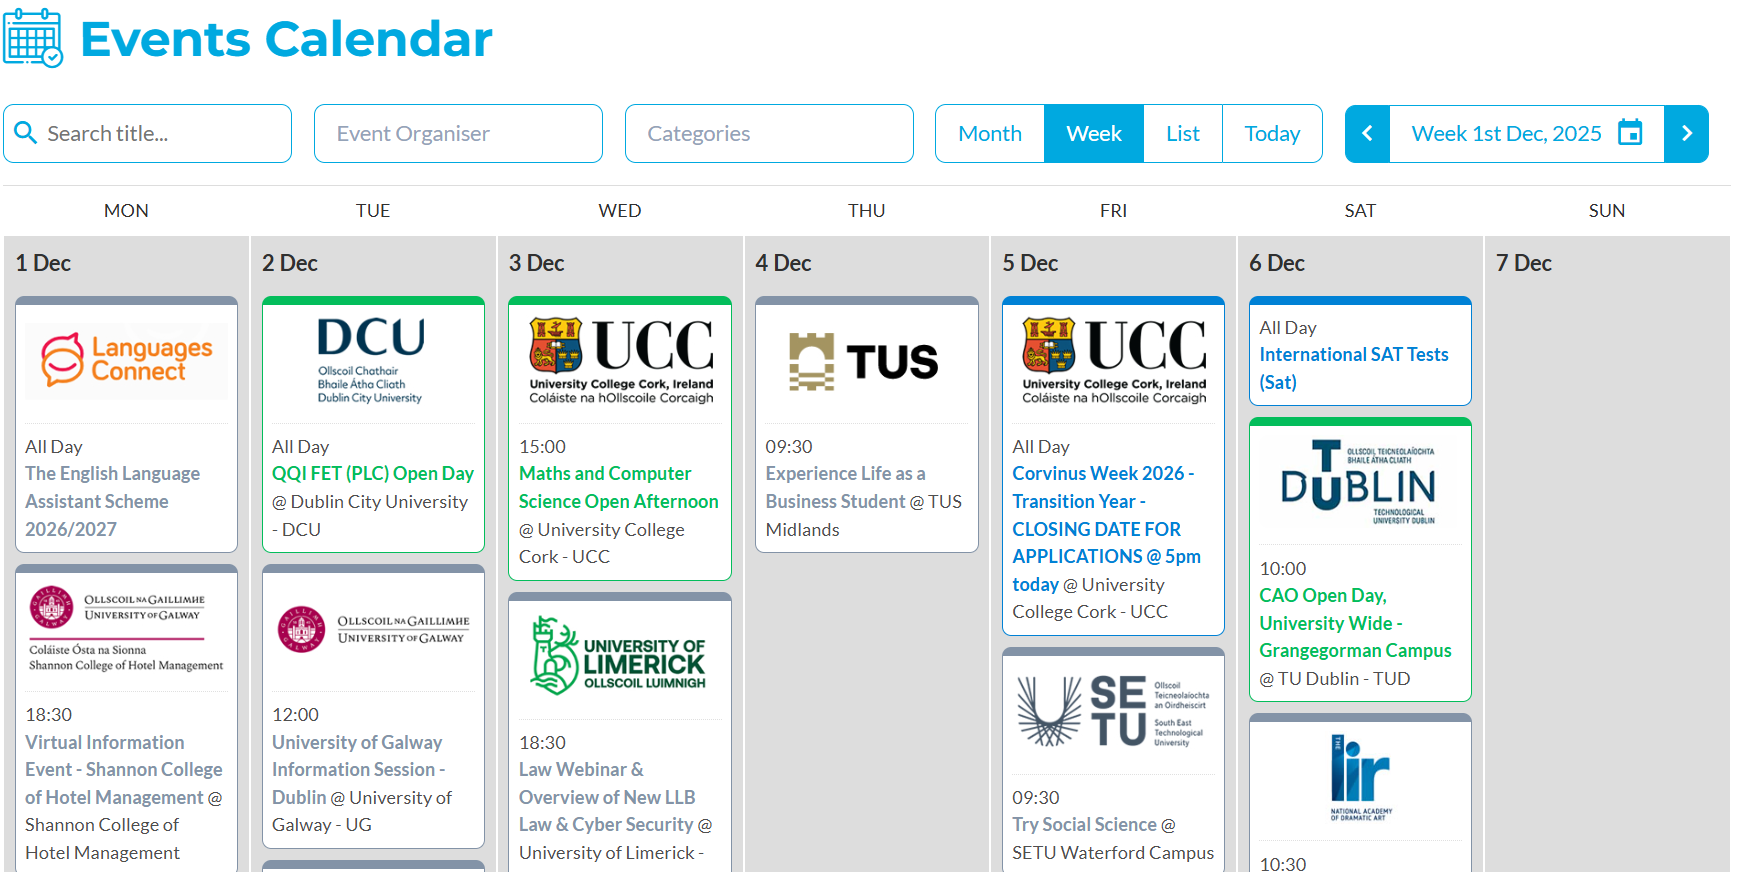
Task: Click the SUN column header
Action: coord(1607,210)
